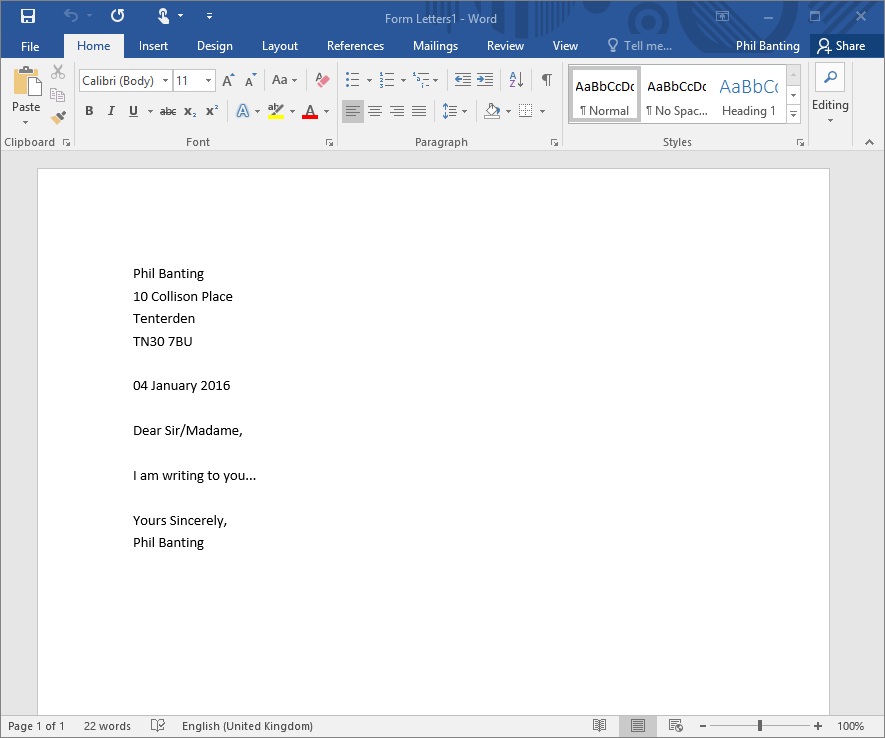
Task: Click the Text Effects glowing A icon
Action: pyautogui.click(x=243, y=111)
